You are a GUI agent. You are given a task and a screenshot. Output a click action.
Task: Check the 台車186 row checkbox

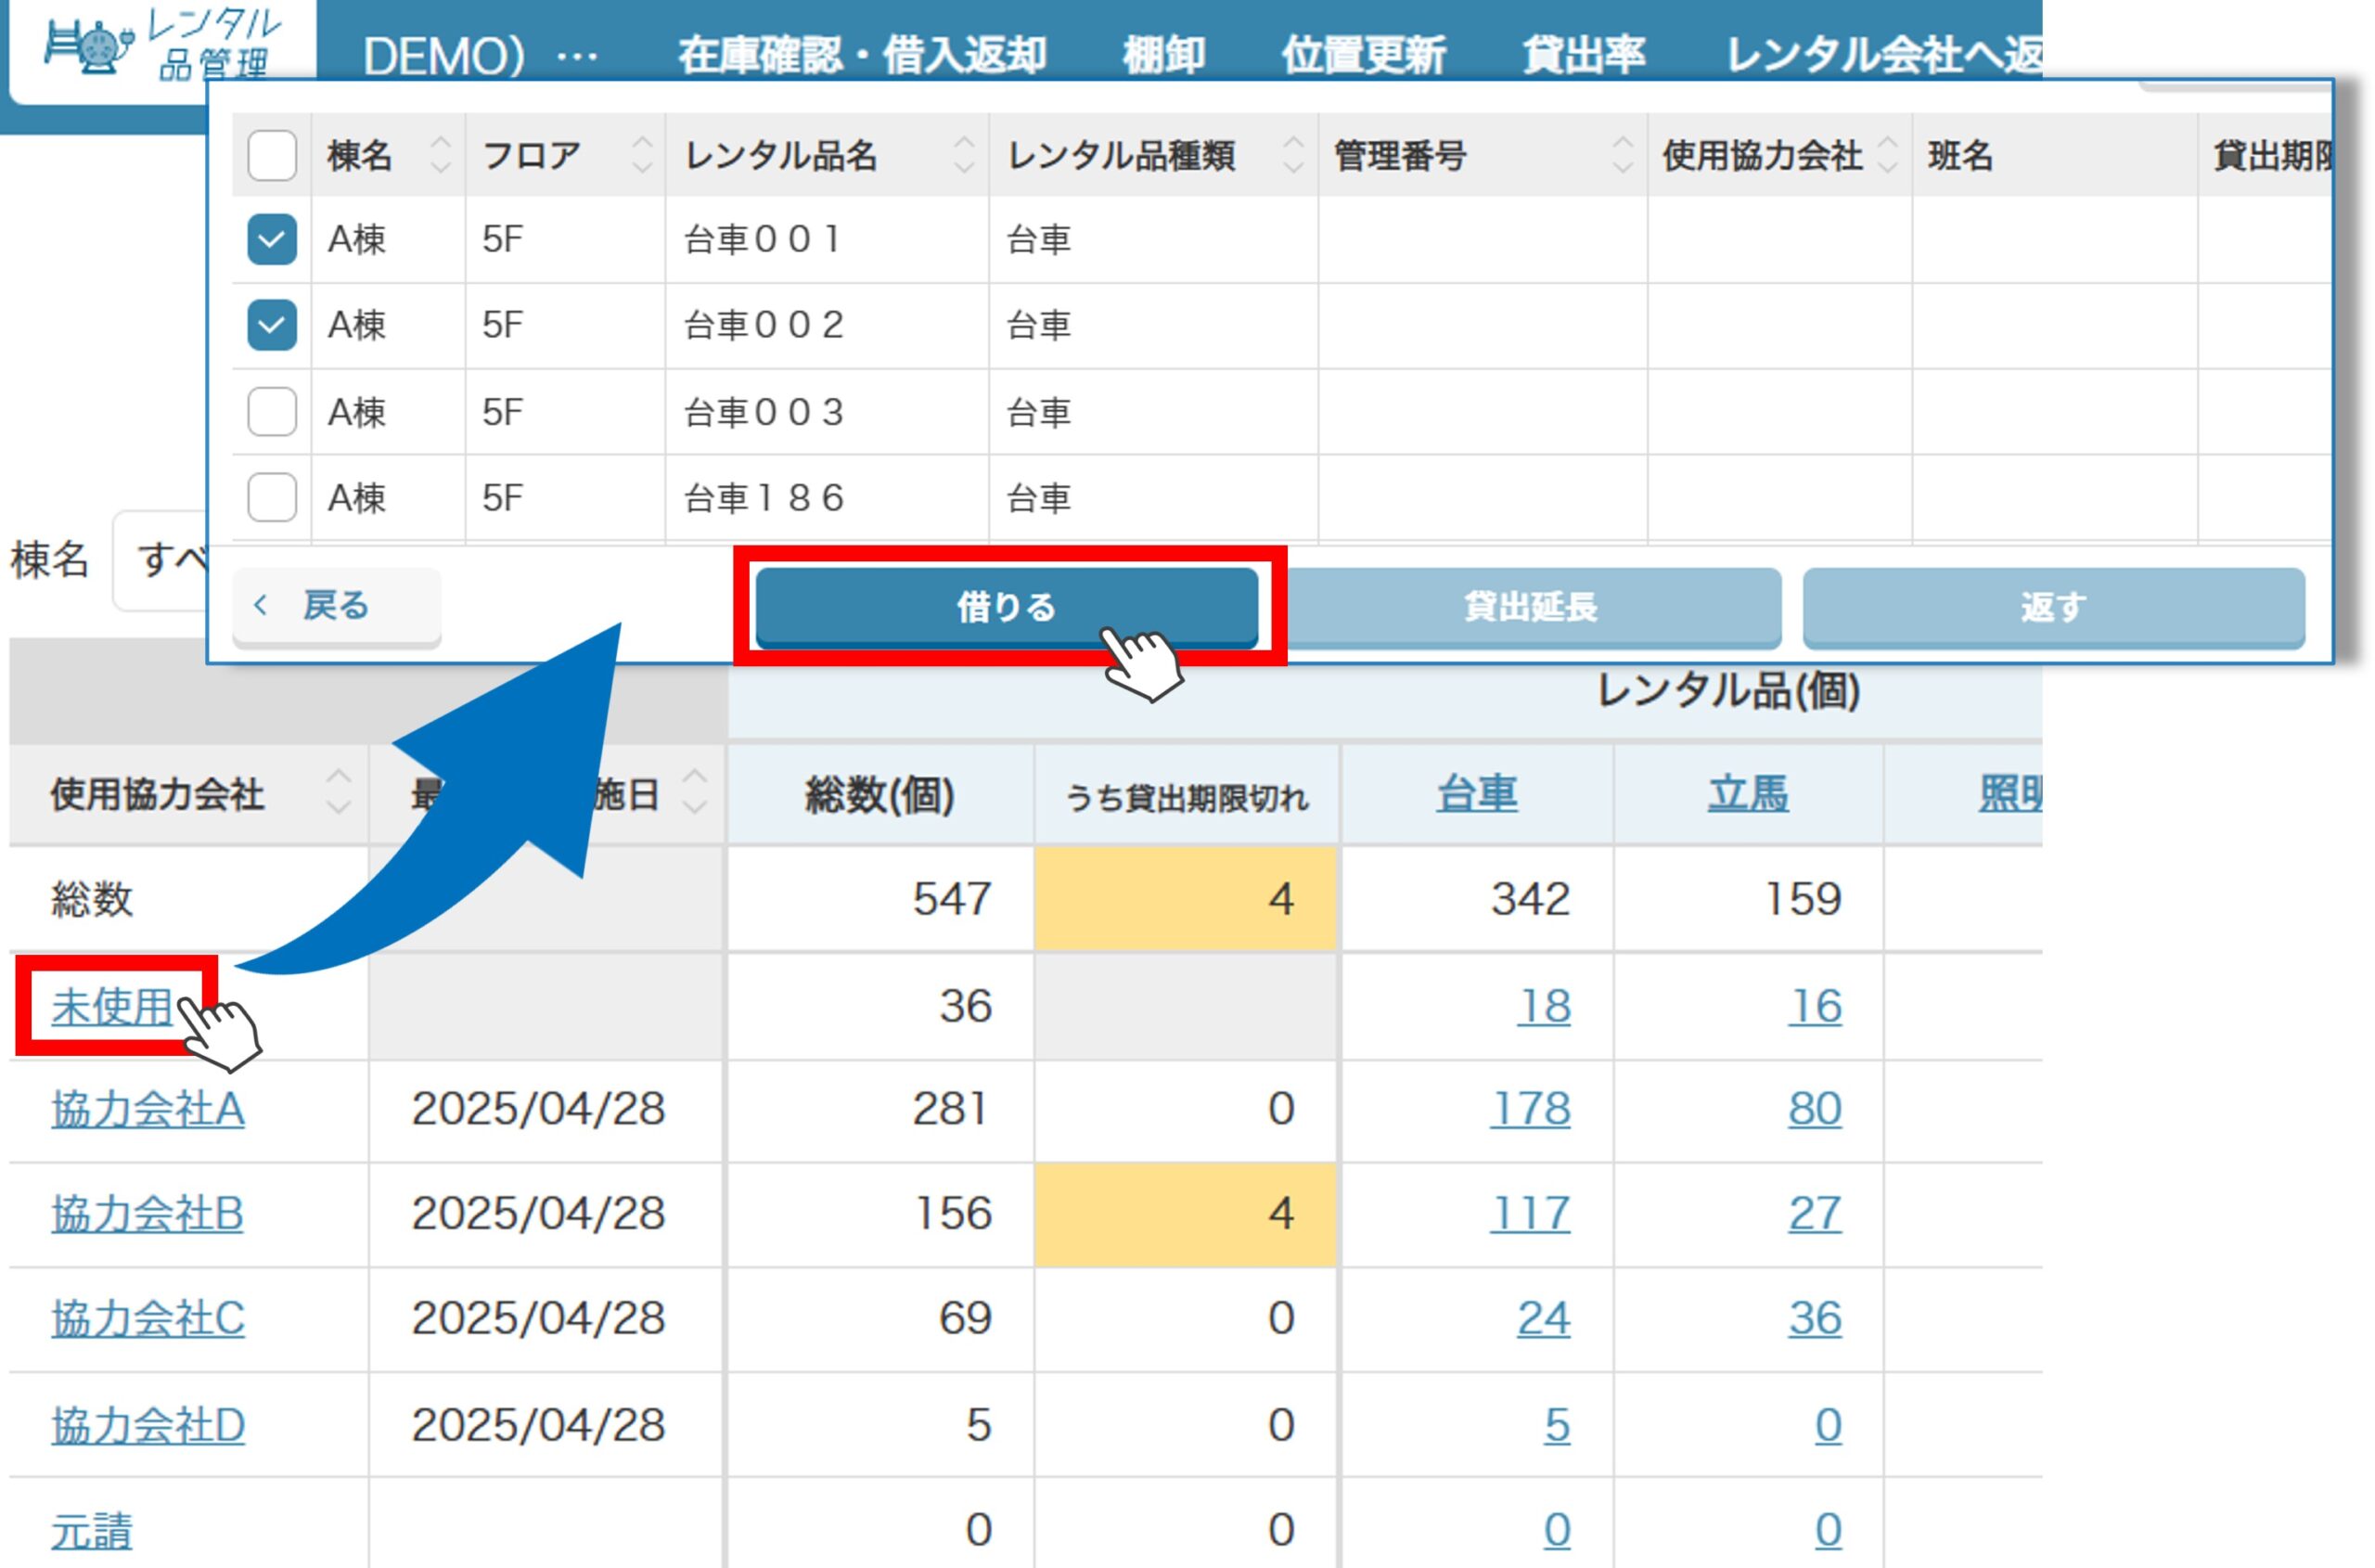tap(271, 498)
